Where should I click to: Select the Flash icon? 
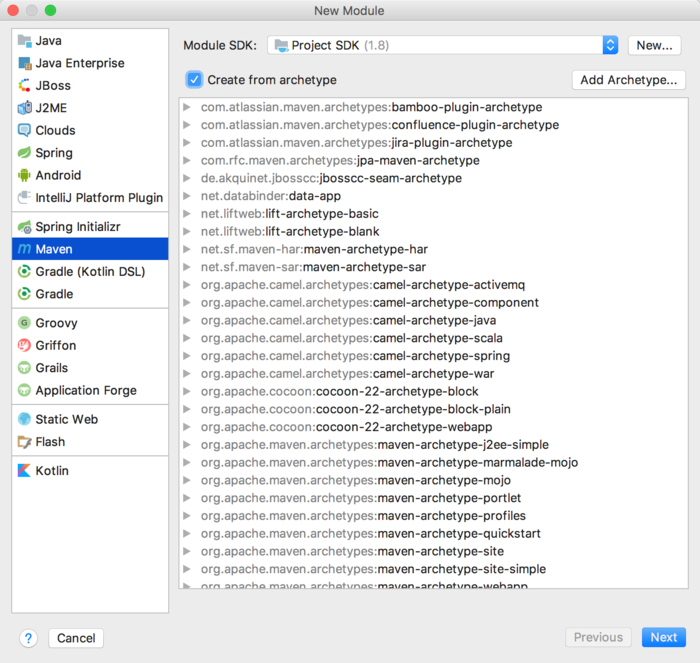click(24, 442)
